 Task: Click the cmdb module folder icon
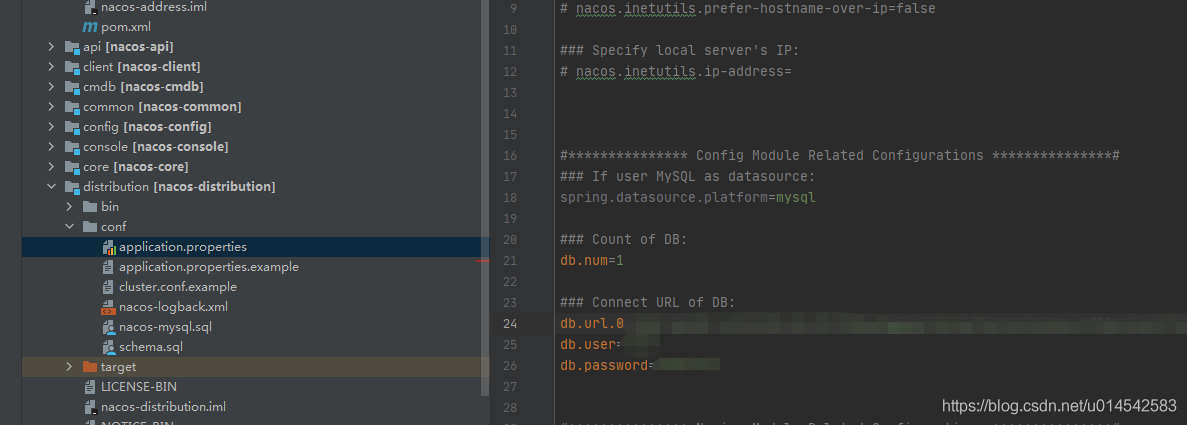[72, 87]
